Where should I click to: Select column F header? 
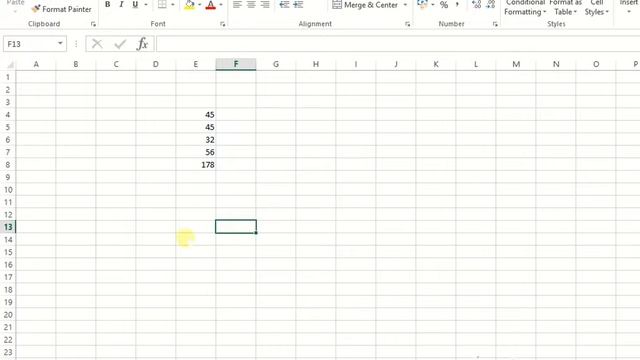[236, 64]
